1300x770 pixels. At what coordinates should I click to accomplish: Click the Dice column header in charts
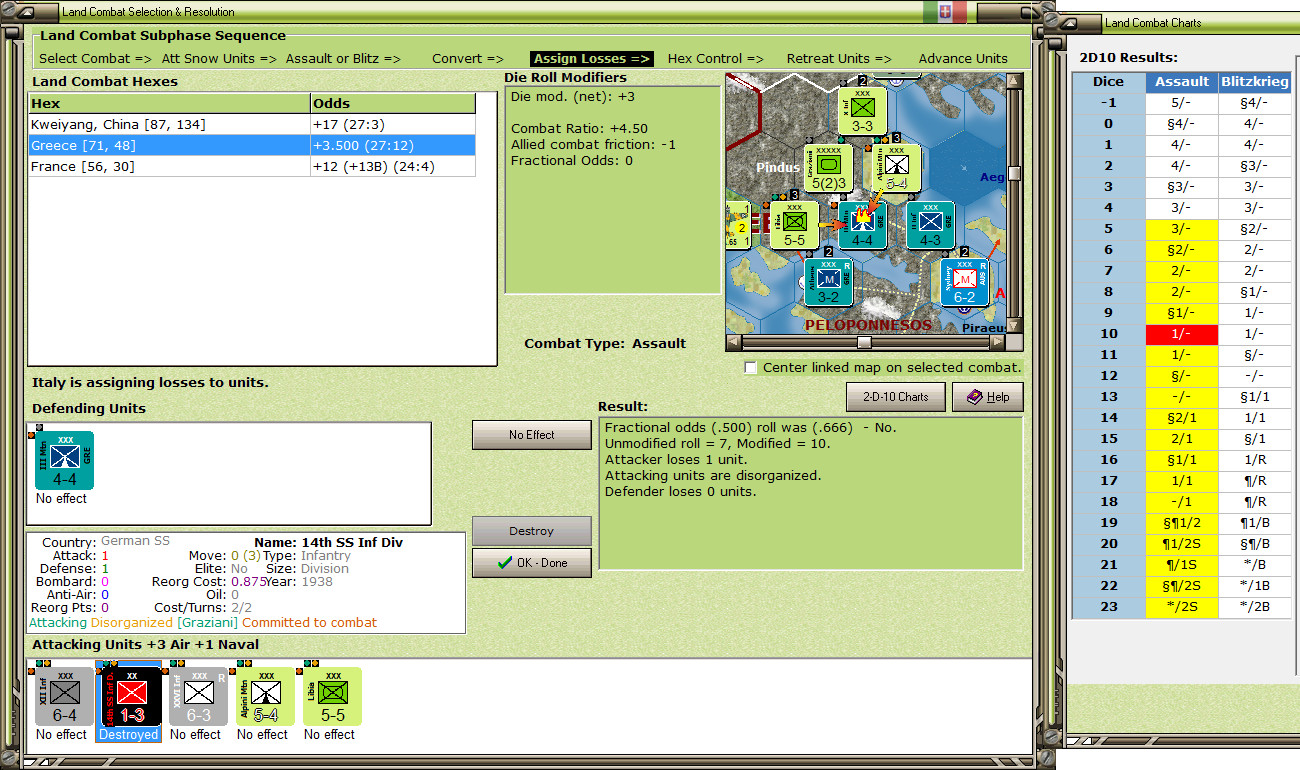pyautogui.click(x=1108, y=82)
